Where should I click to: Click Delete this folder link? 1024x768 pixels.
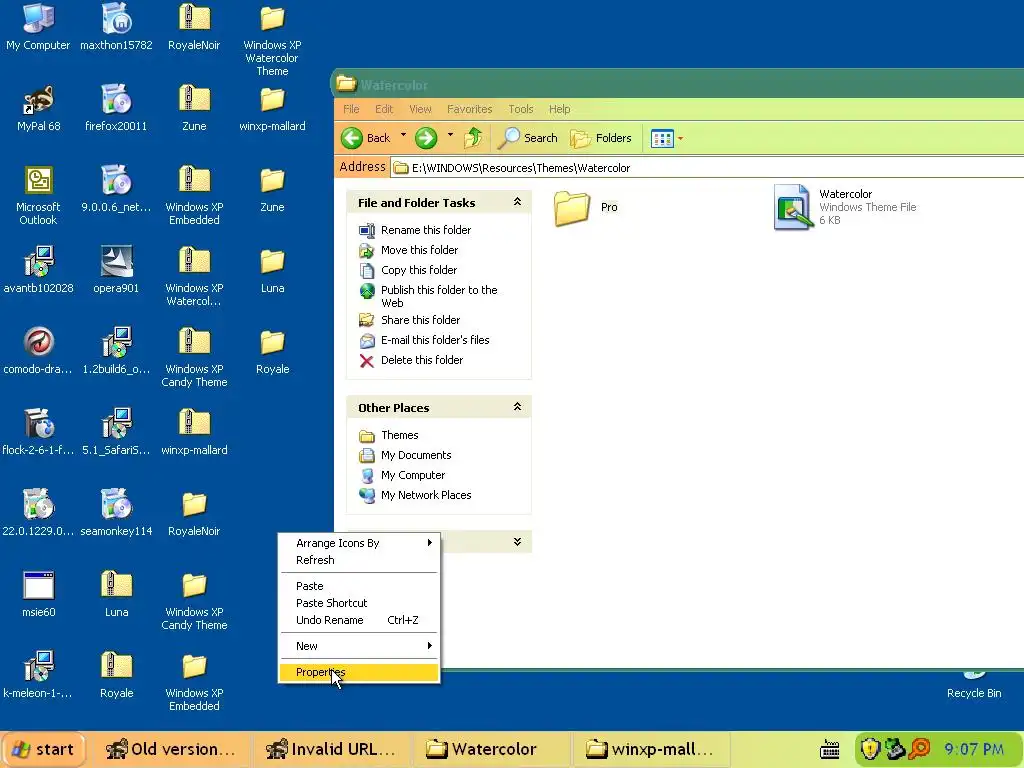click(x=422, y=360)
